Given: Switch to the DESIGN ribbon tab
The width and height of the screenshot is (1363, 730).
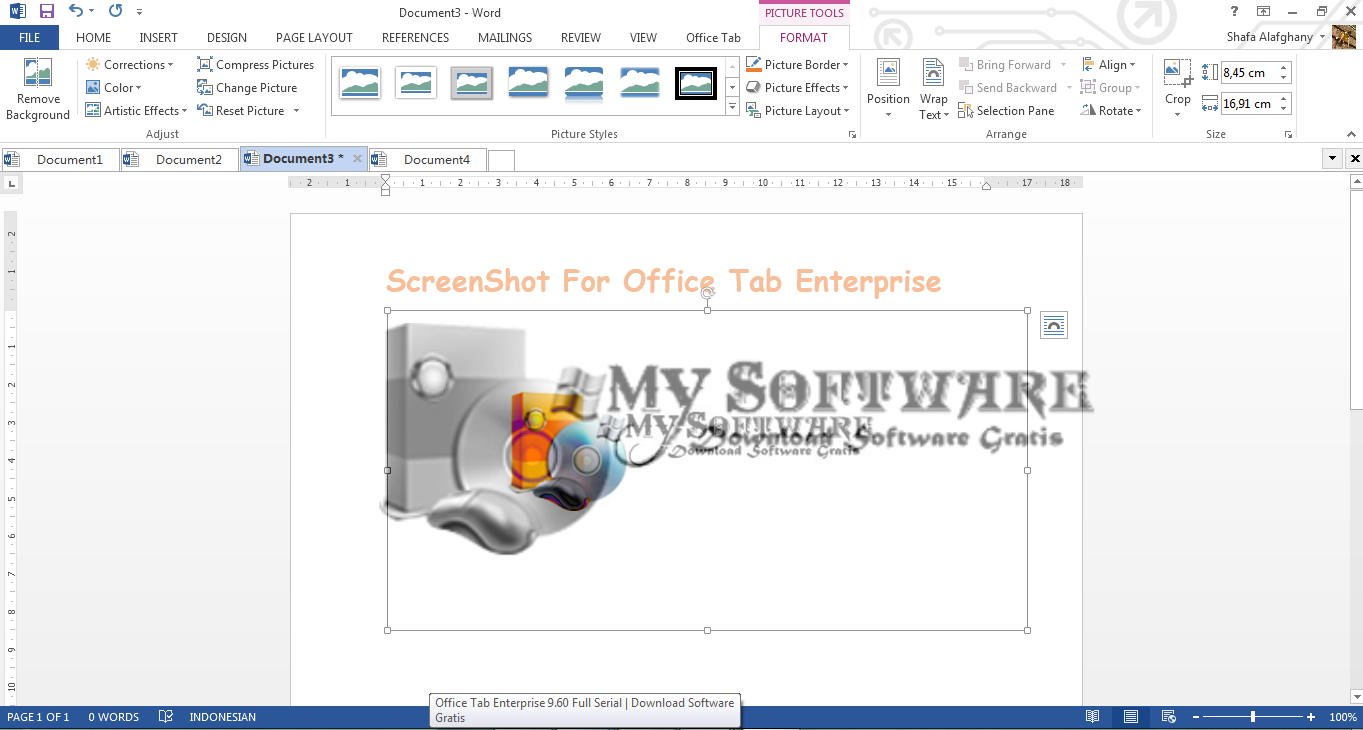Looking at the screenshot, I should tap(227, 38).
